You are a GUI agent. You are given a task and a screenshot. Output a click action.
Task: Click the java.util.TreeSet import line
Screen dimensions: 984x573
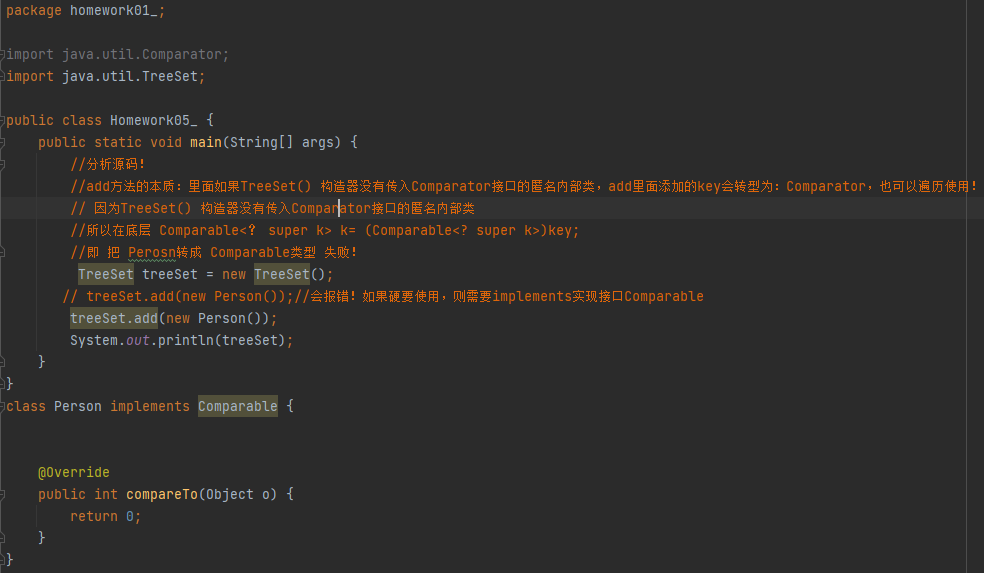(133, 76)
